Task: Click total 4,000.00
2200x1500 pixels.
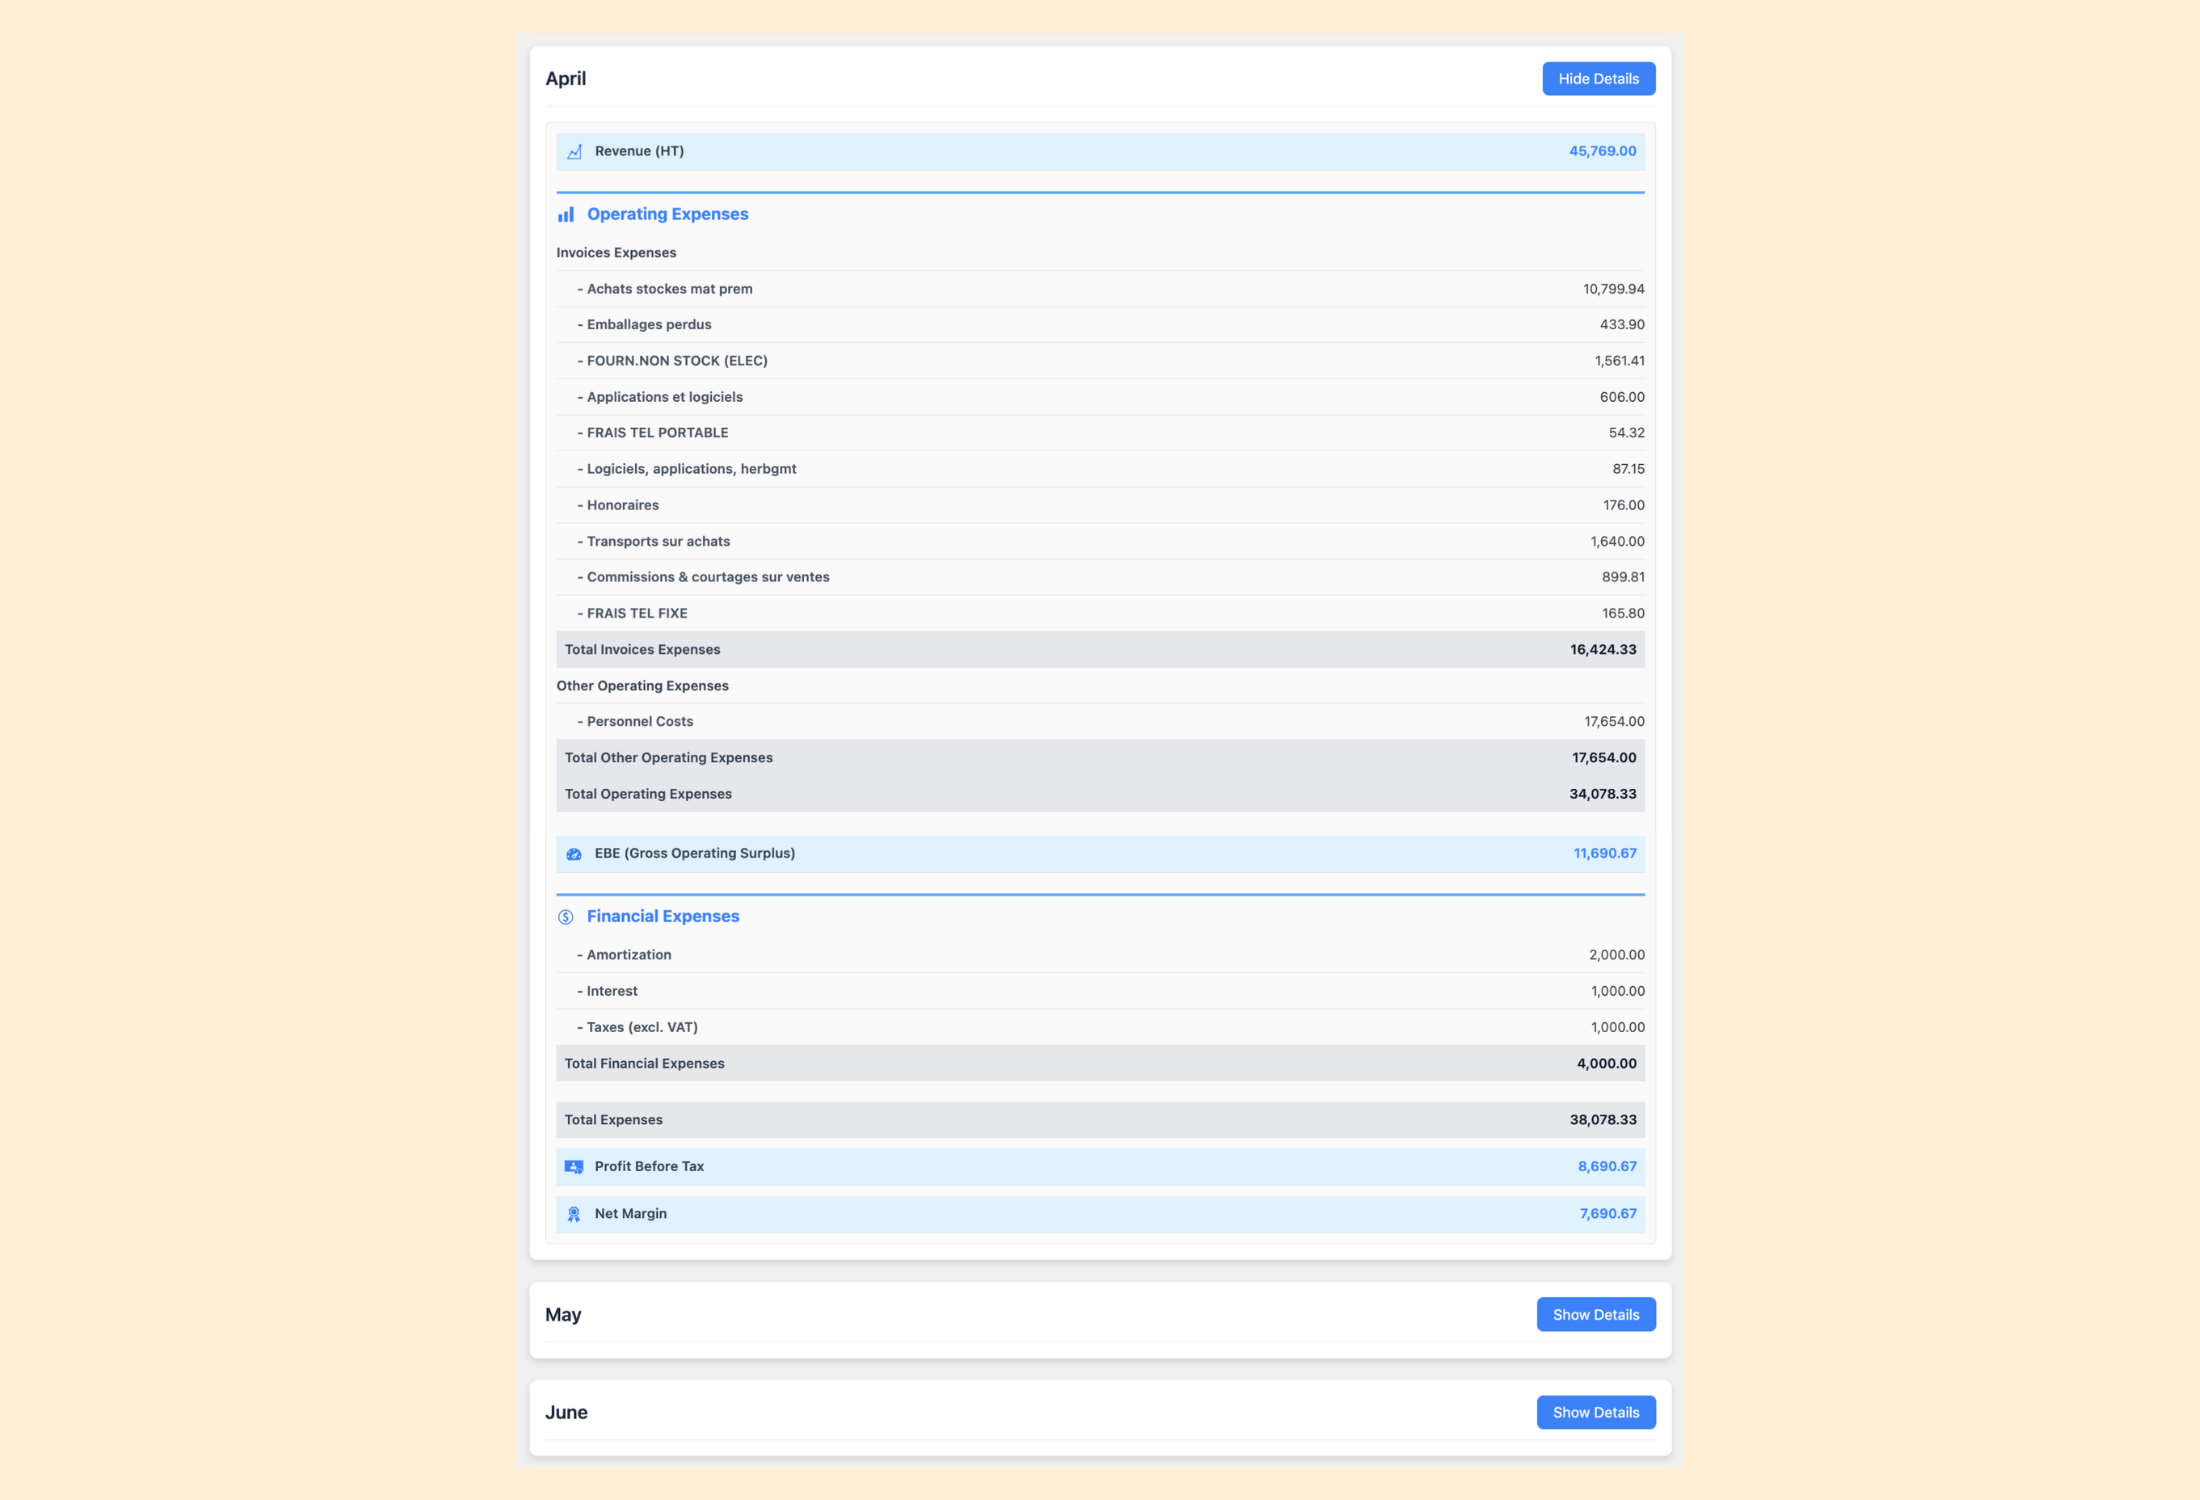Action: [1606, 1064]
